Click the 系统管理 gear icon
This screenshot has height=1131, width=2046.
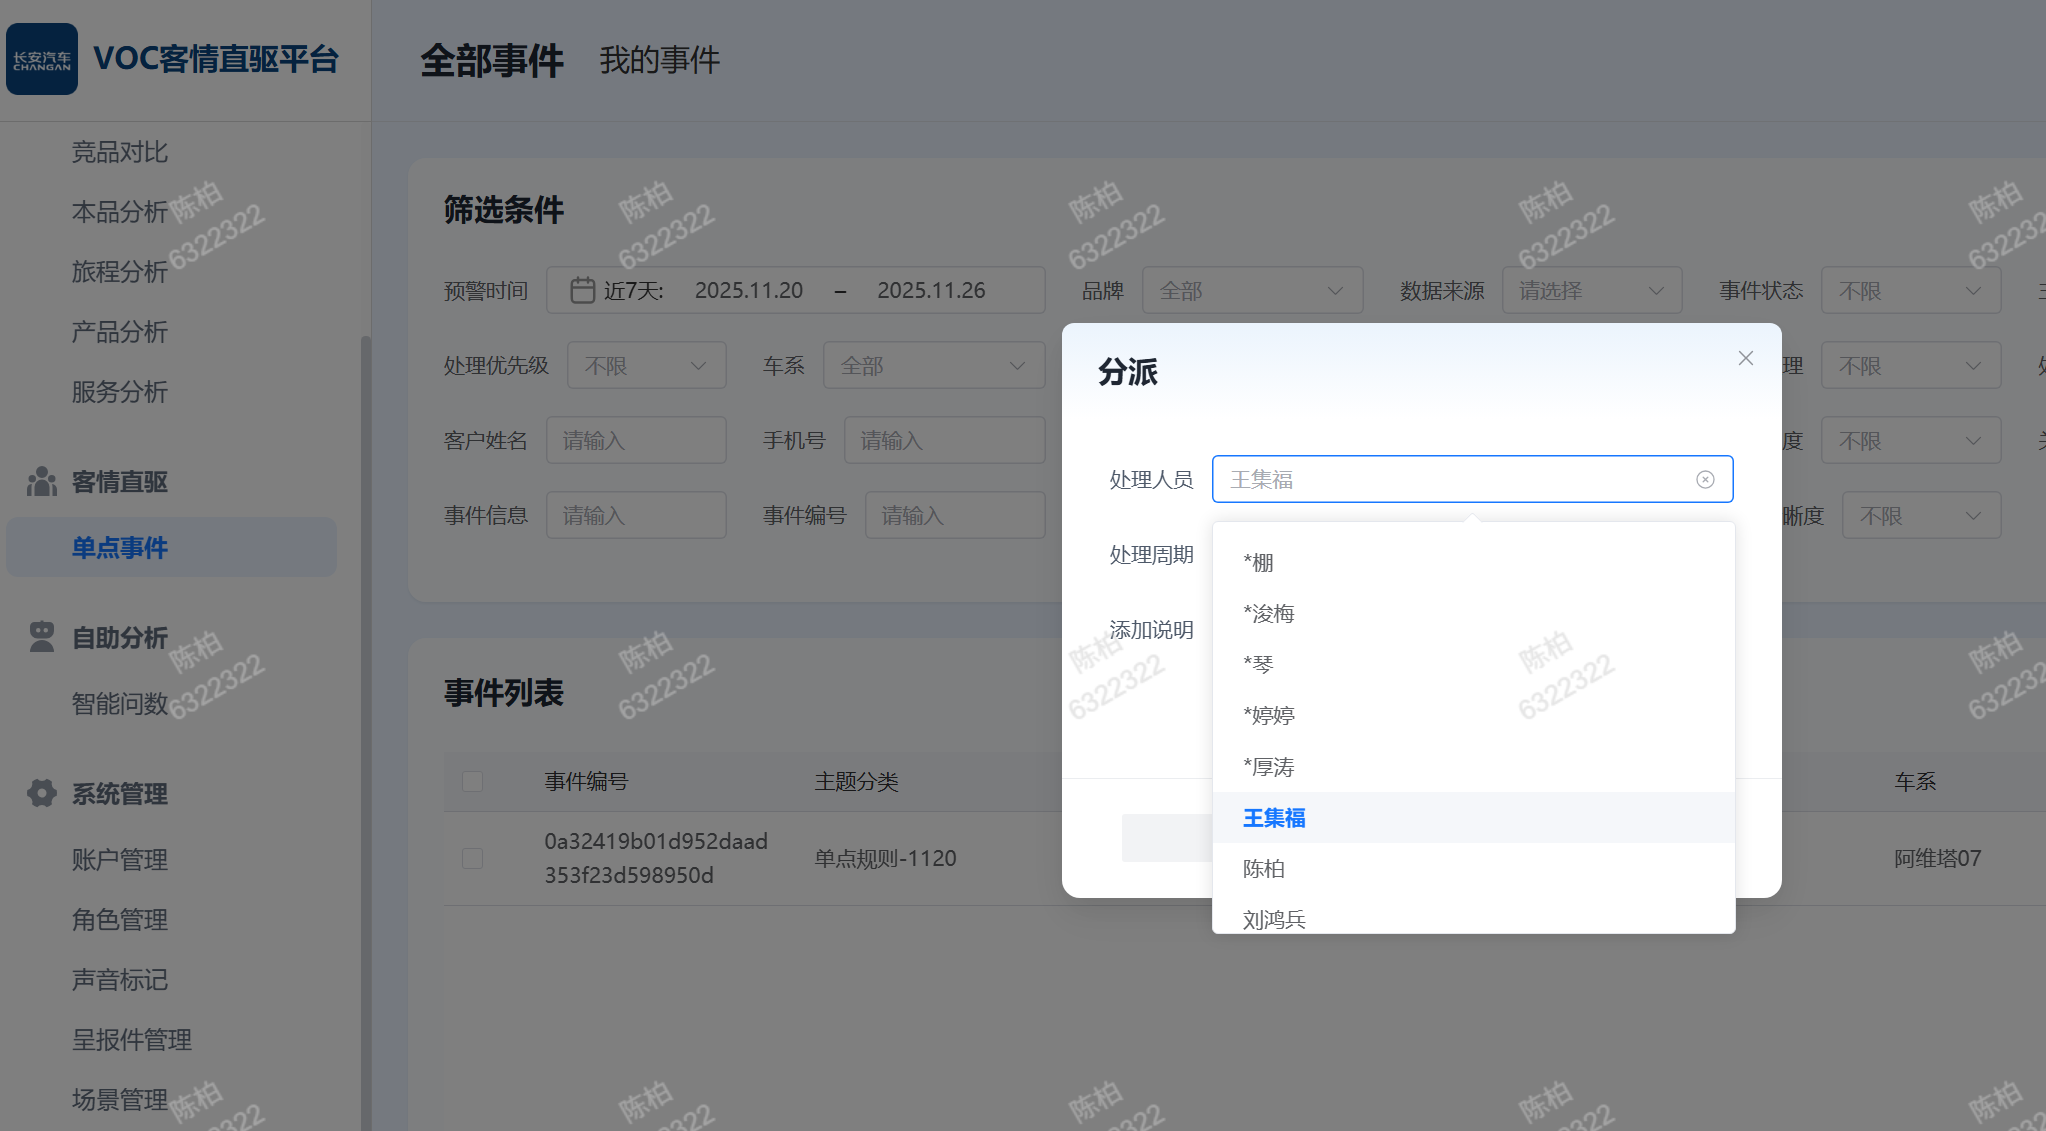pyautogui.click(x=41, y=793)
